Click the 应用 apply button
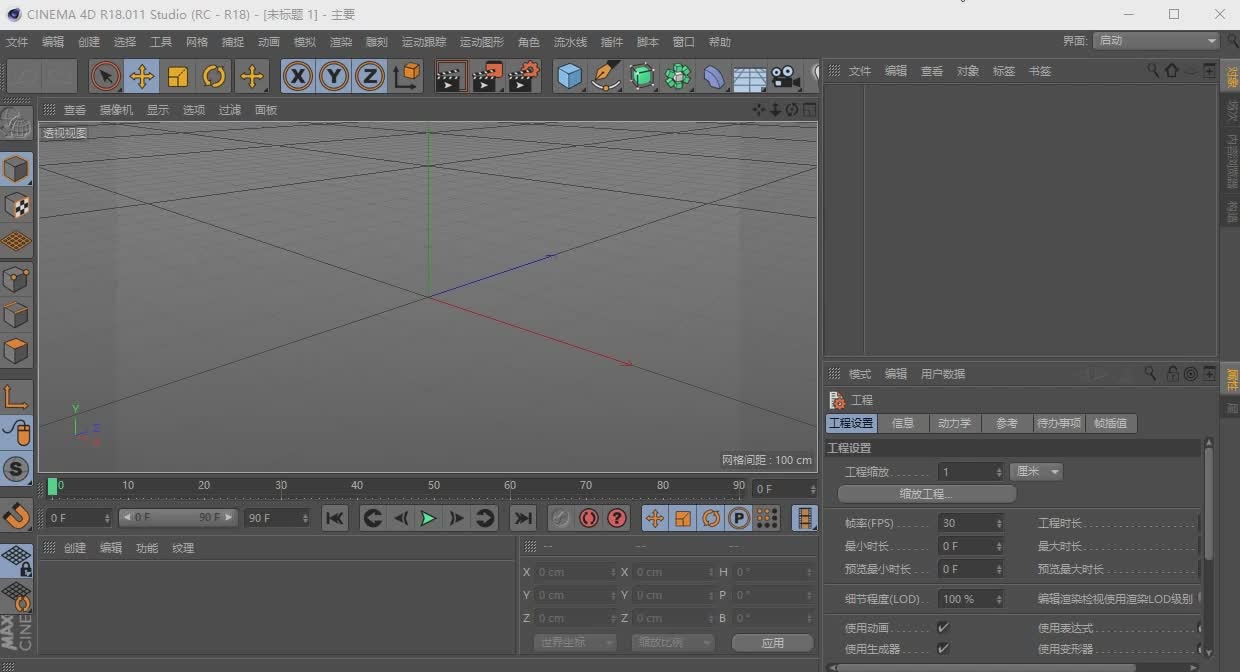 pos(773,643)
